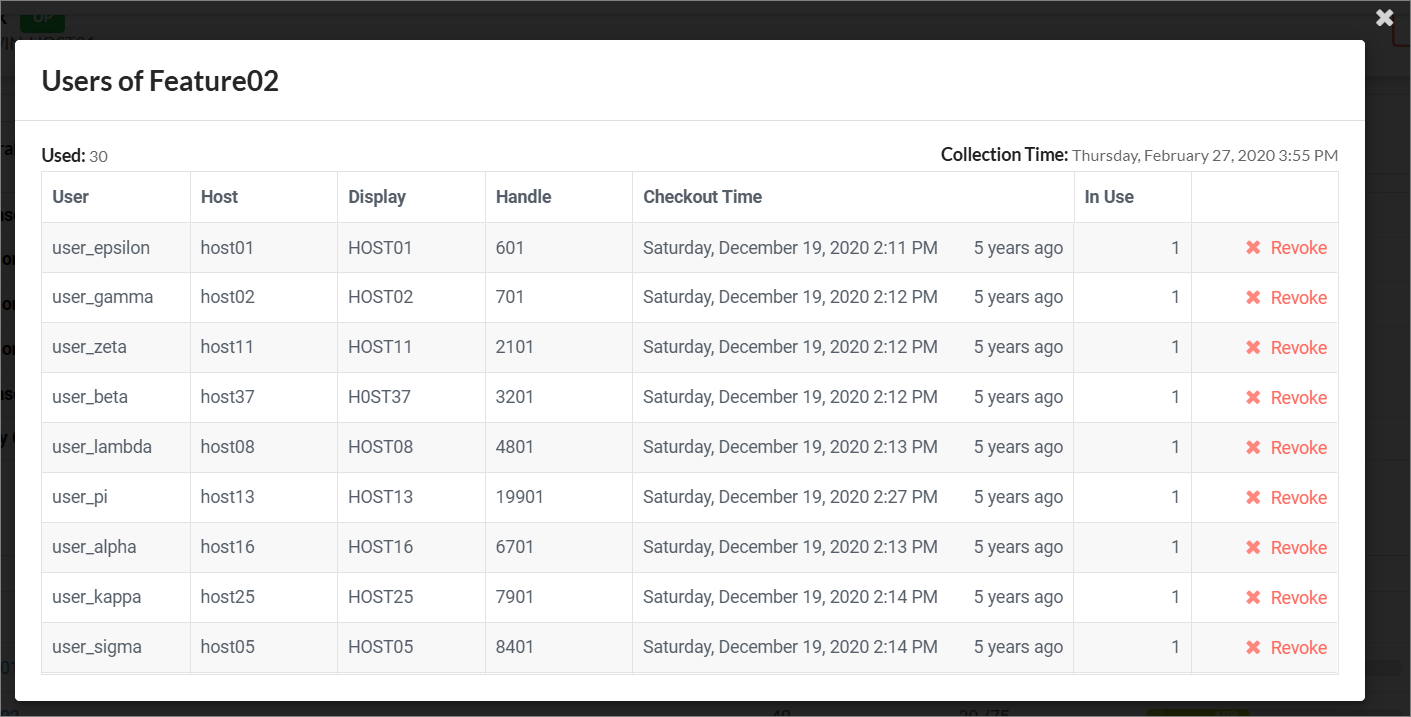Click handle value 2101

coord(515,348)
